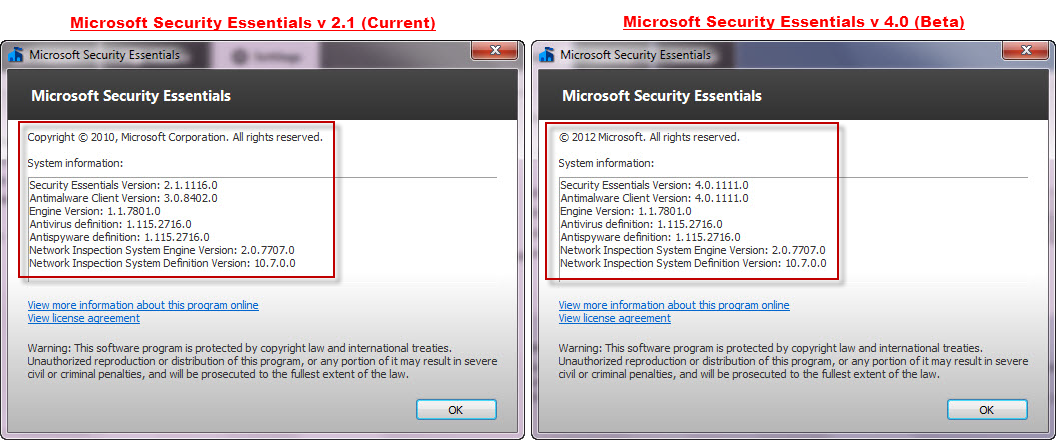Open 'View license agreement' link in v4.0 dialog
1056x448 pixels.
point(615,318)
